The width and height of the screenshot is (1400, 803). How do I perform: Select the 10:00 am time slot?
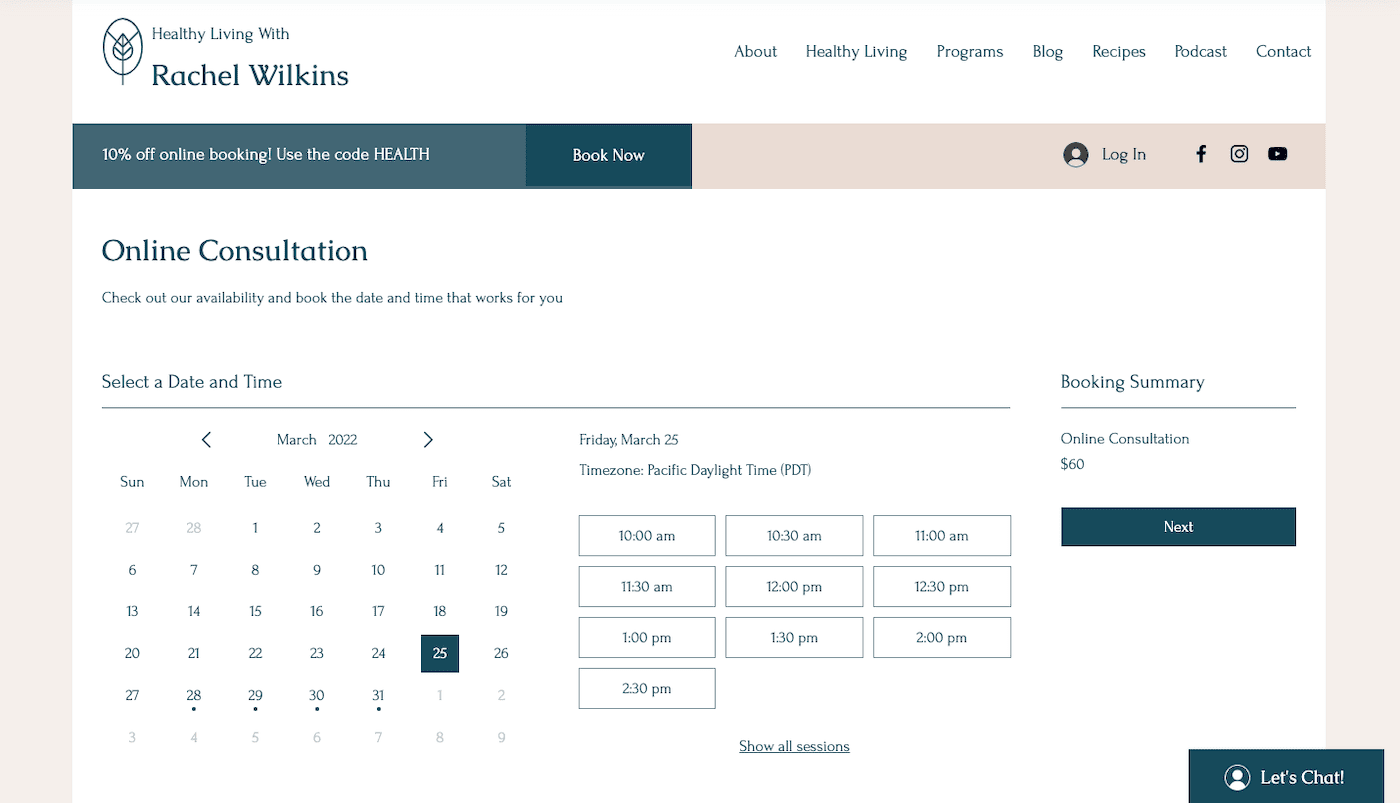647,536
